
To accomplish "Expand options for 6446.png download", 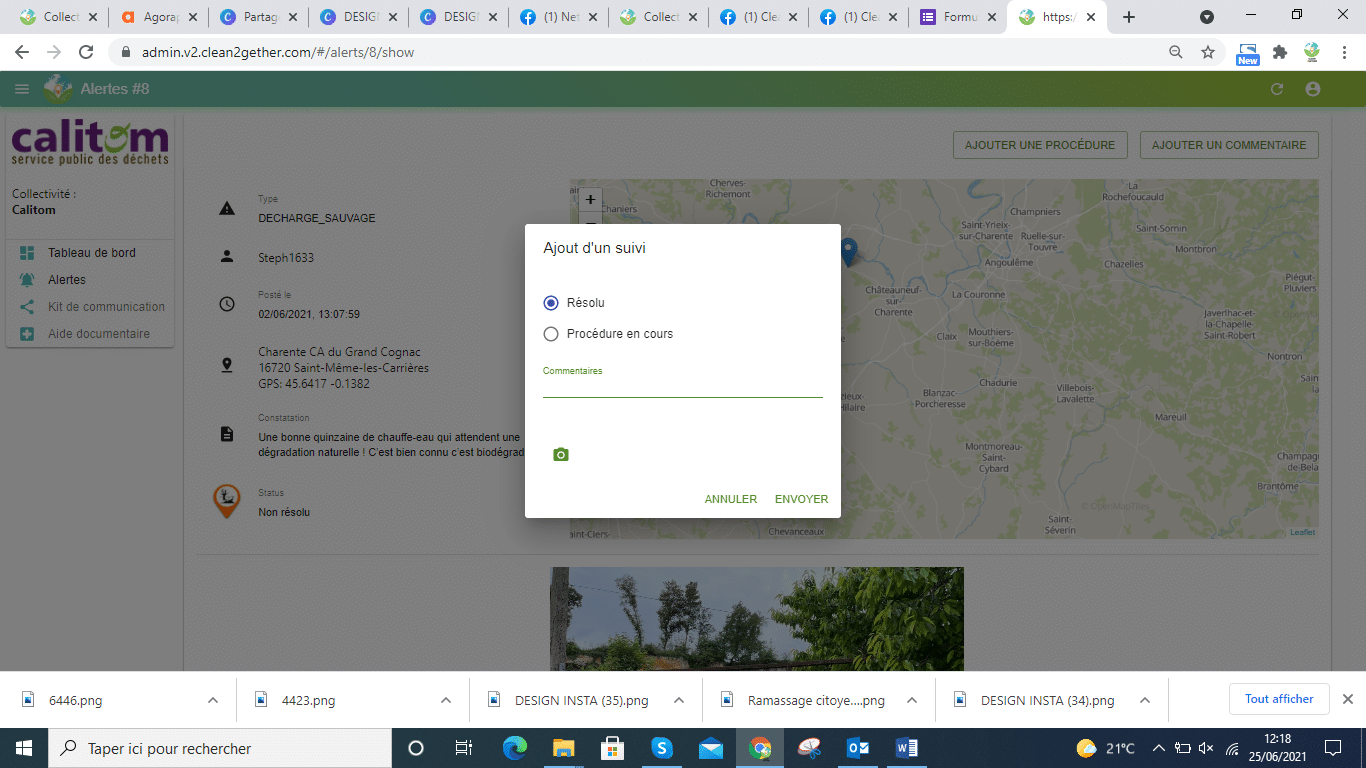I will point(212,700).
